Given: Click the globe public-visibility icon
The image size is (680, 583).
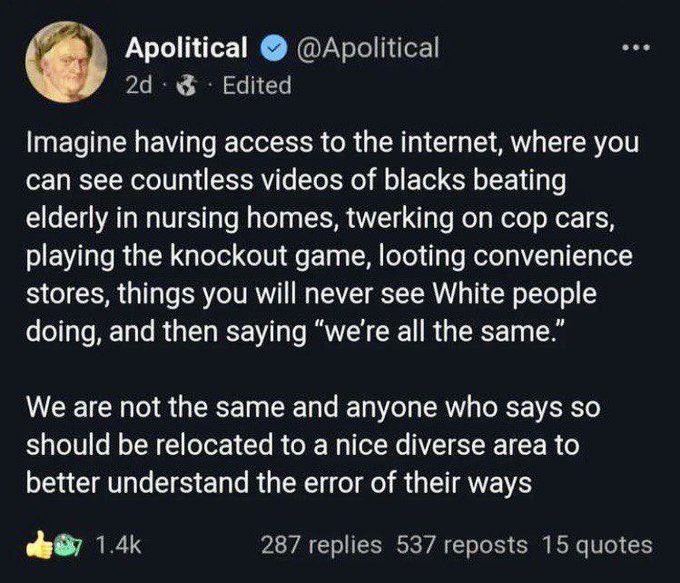Looking at the screenshot, I should click(x=185, y=85).
